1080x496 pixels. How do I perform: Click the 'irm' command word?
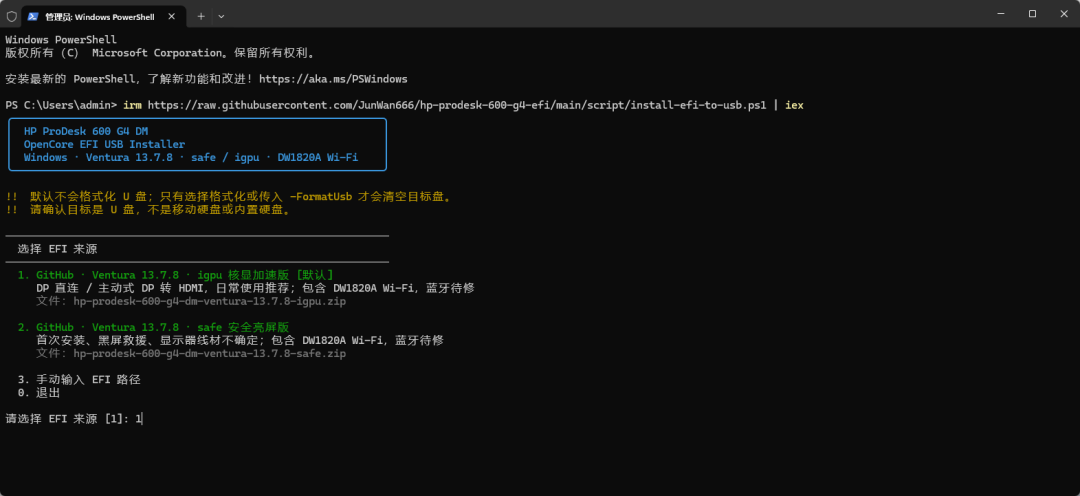coord(133,105)
